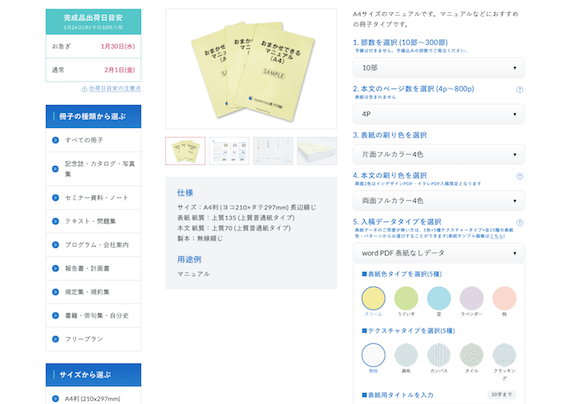Click help icon beside data type selection
Screen dimensions: 570x404
pyautogui.click(x=519, y=223)
